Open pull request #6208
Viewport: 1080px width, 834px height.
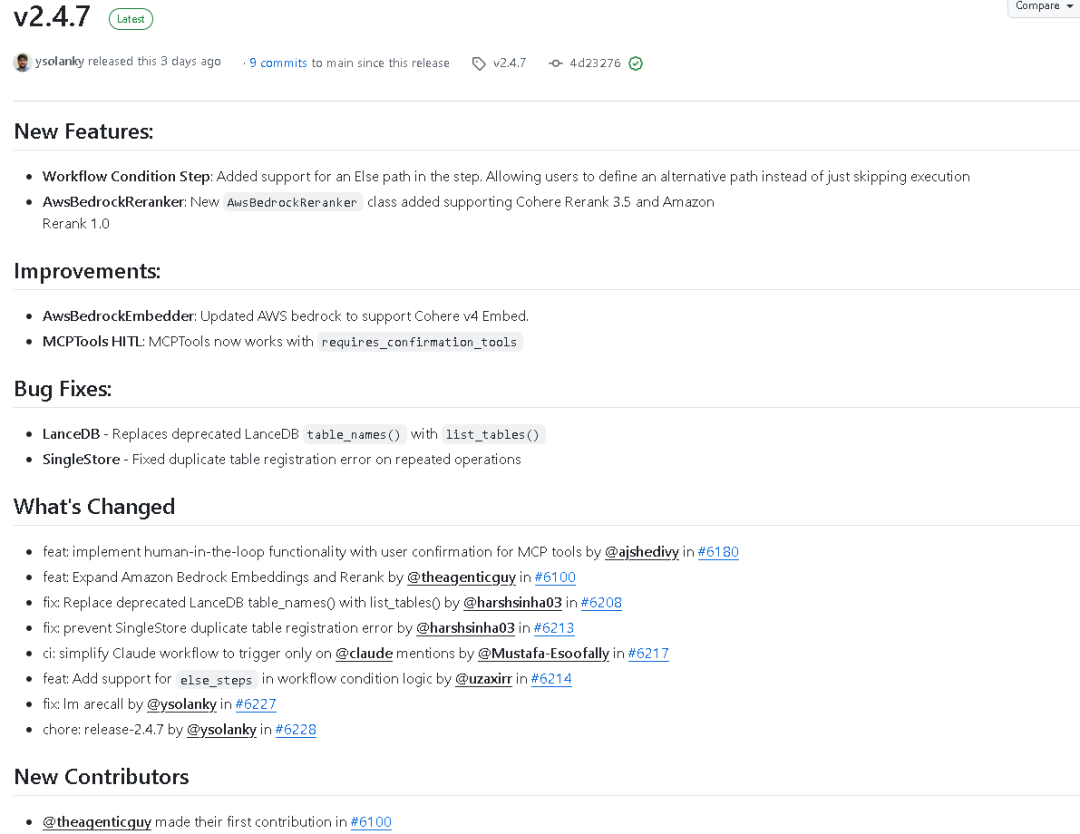coord(601,603)
